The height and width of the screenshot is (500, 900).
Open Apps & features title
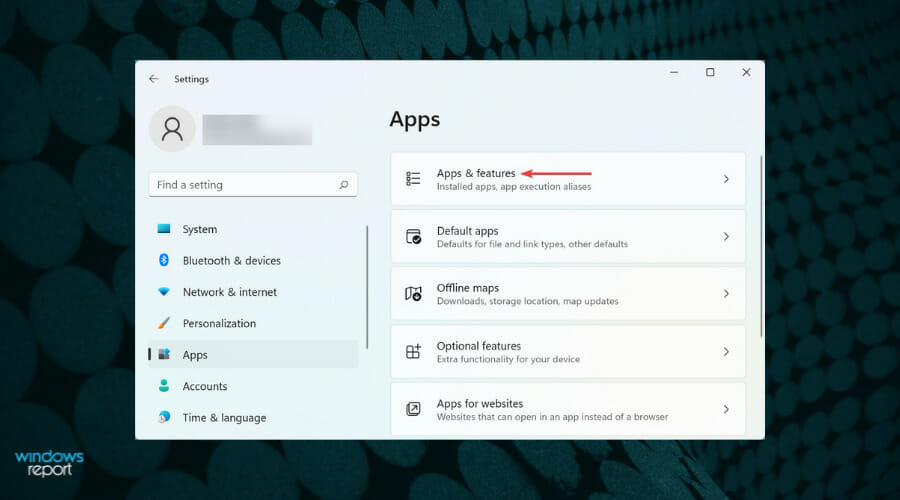tap(476, 173)
